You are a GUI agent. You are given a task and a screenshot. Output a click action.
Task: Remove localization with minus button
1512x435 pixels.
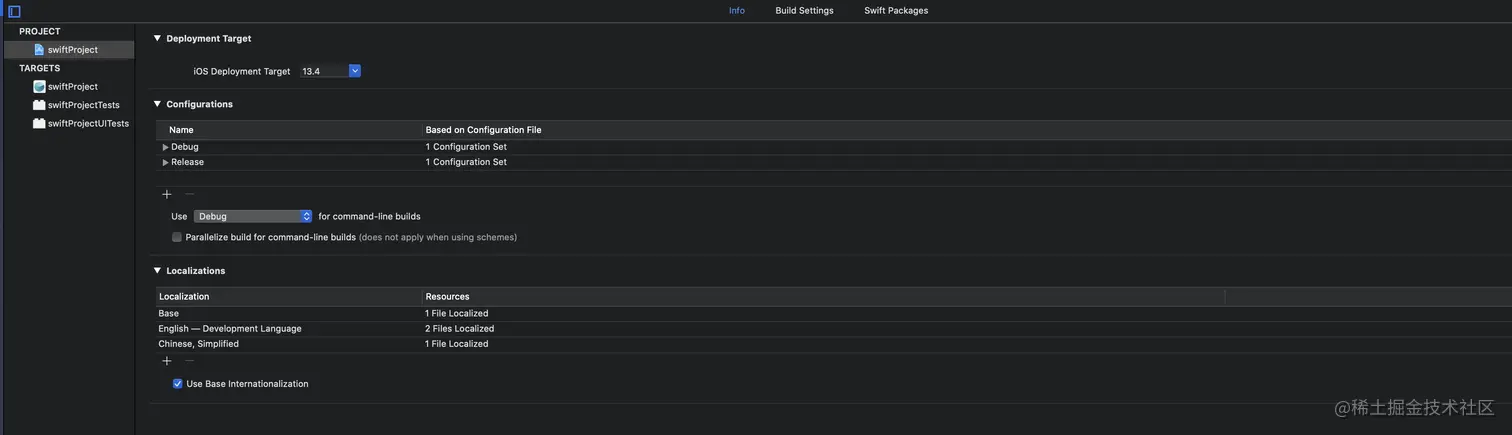click(189, 361)
